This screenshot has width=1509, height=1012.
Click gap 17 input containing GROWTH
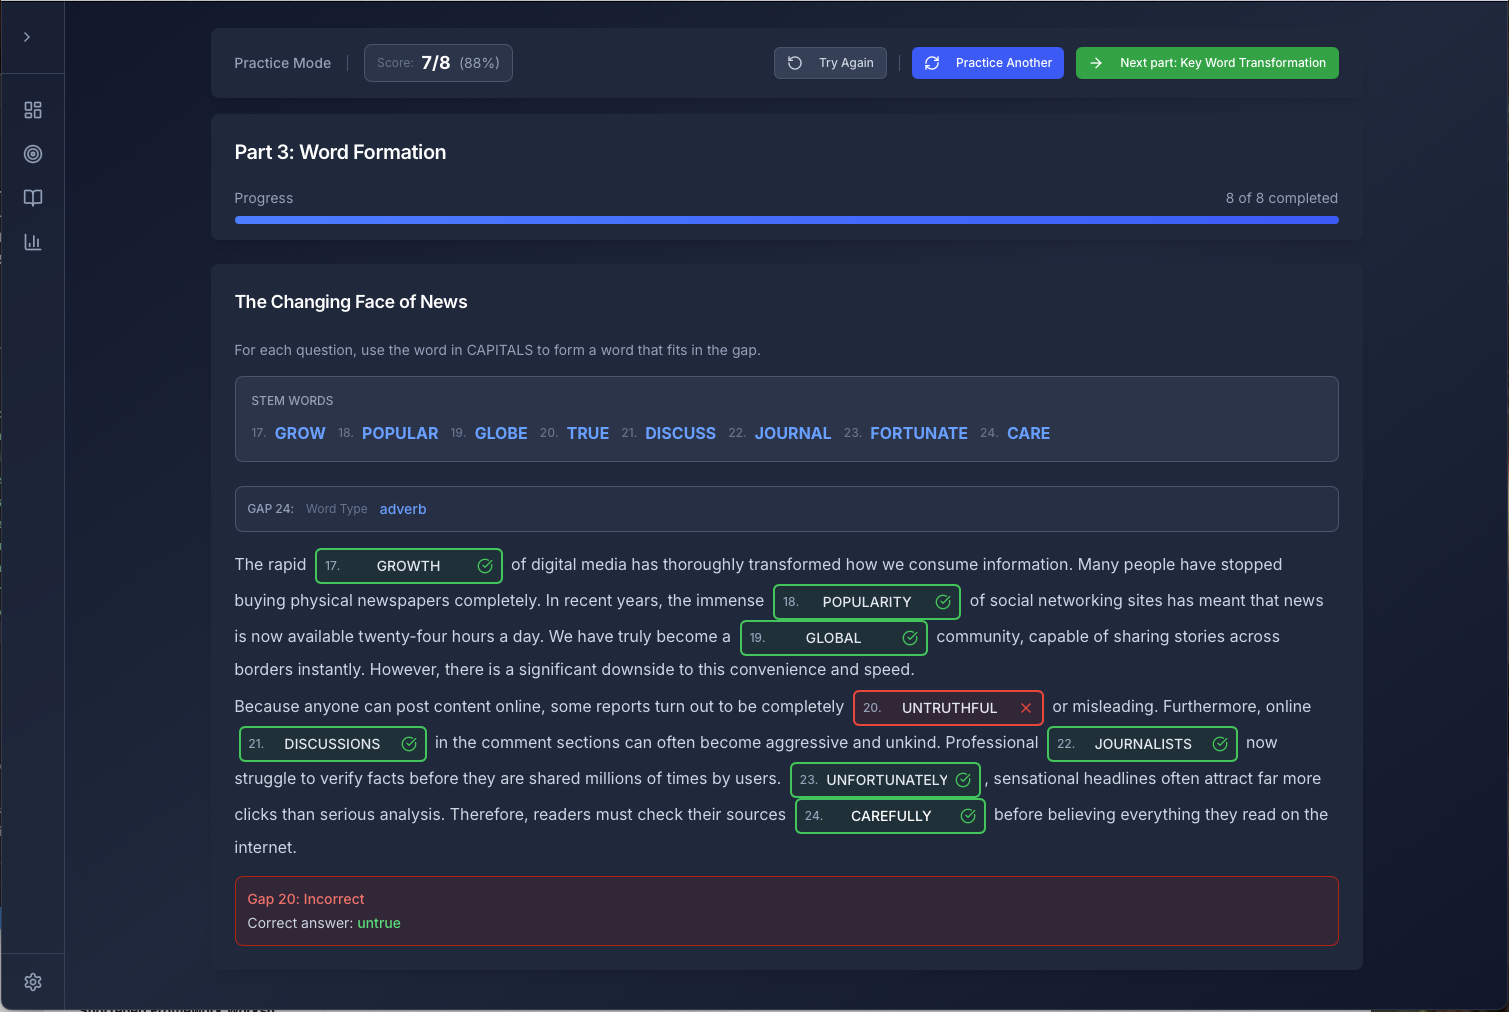[x=409, y=566]
